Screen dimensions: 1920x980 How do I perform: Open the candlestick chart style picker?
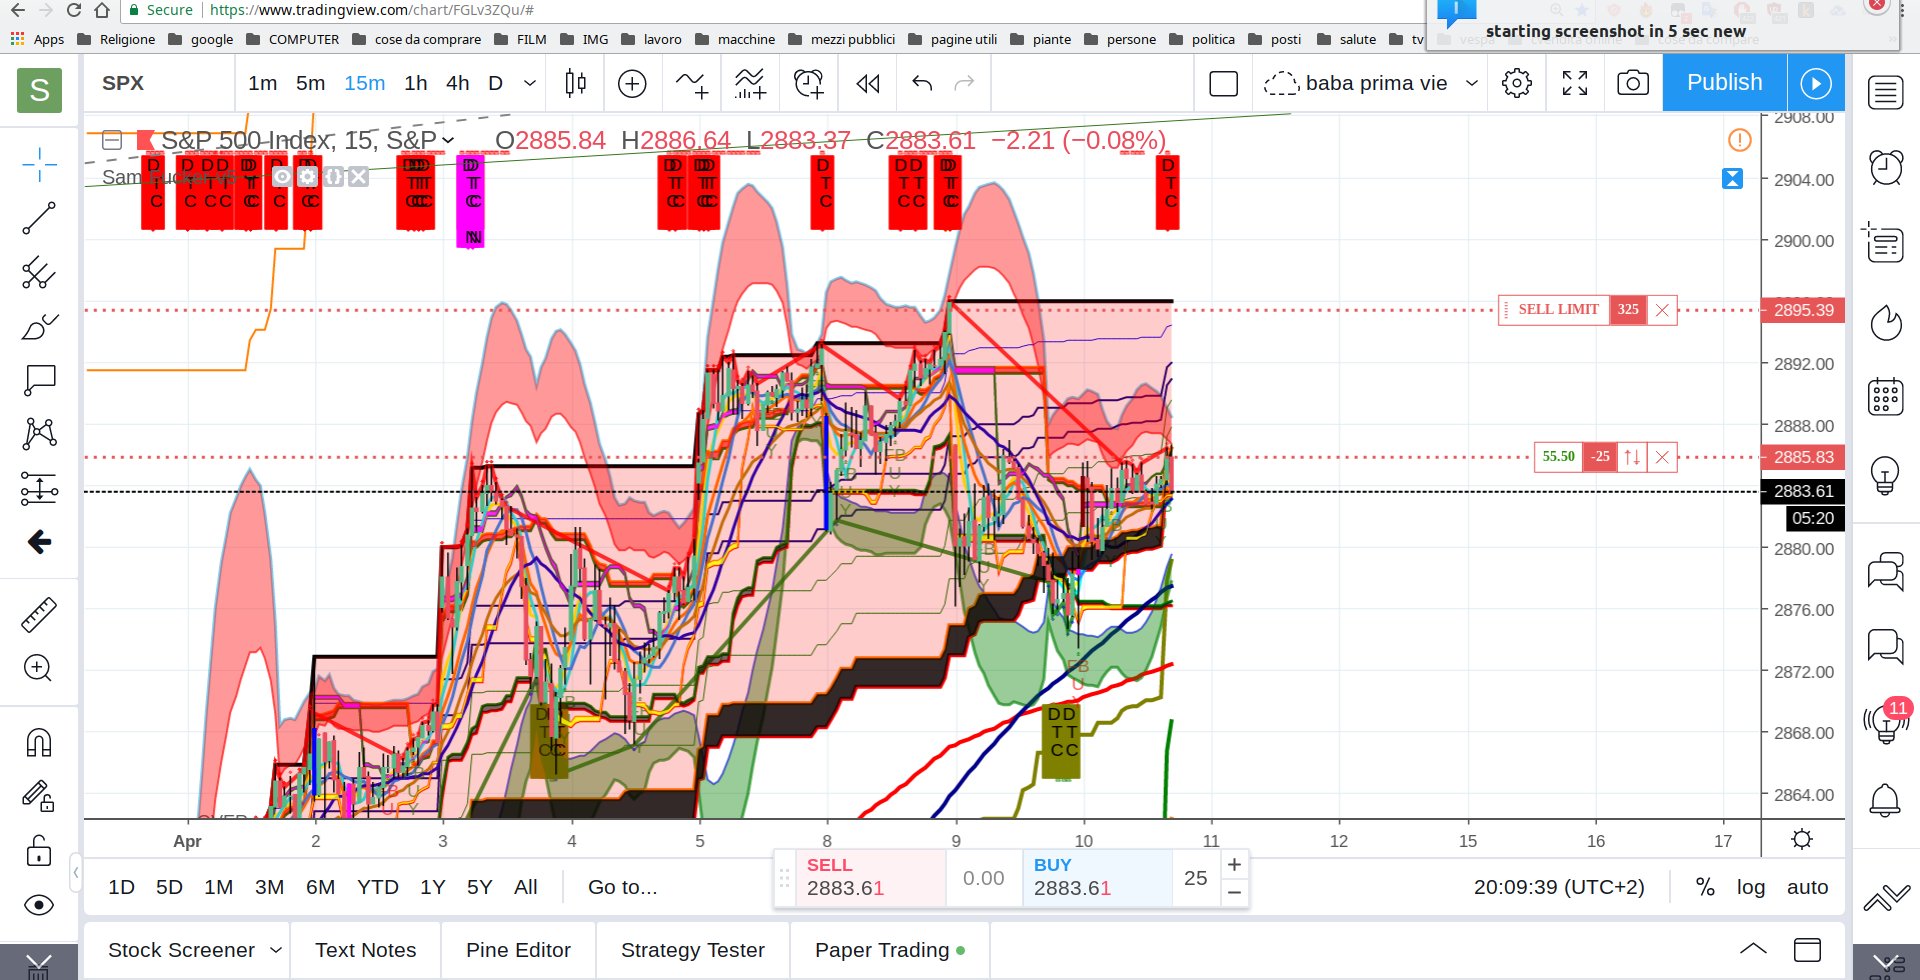[x=575, y=83]
